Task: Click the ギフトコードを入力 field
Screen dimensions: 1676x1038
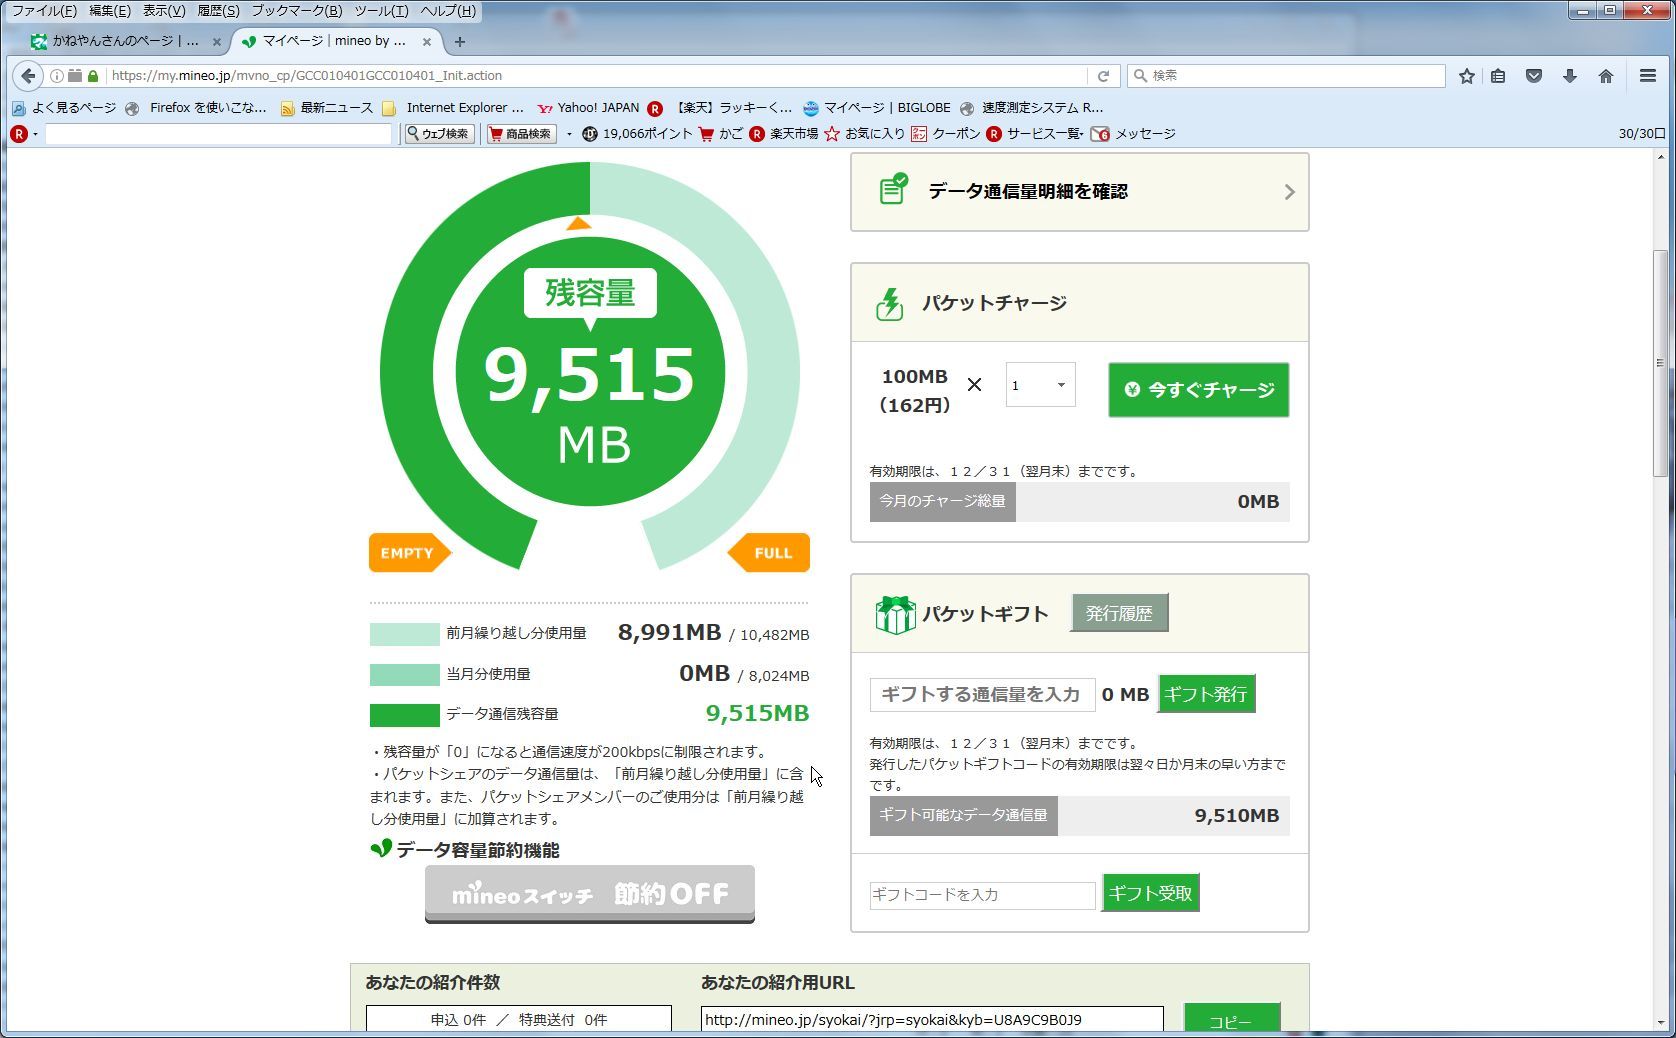Action: tap(982, 895)
